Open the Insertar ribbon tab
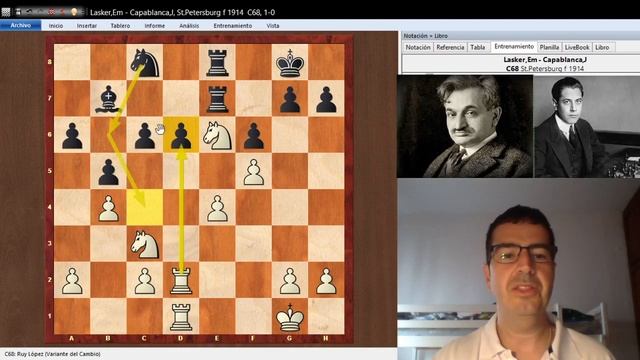640x360 pixels. 87,26
